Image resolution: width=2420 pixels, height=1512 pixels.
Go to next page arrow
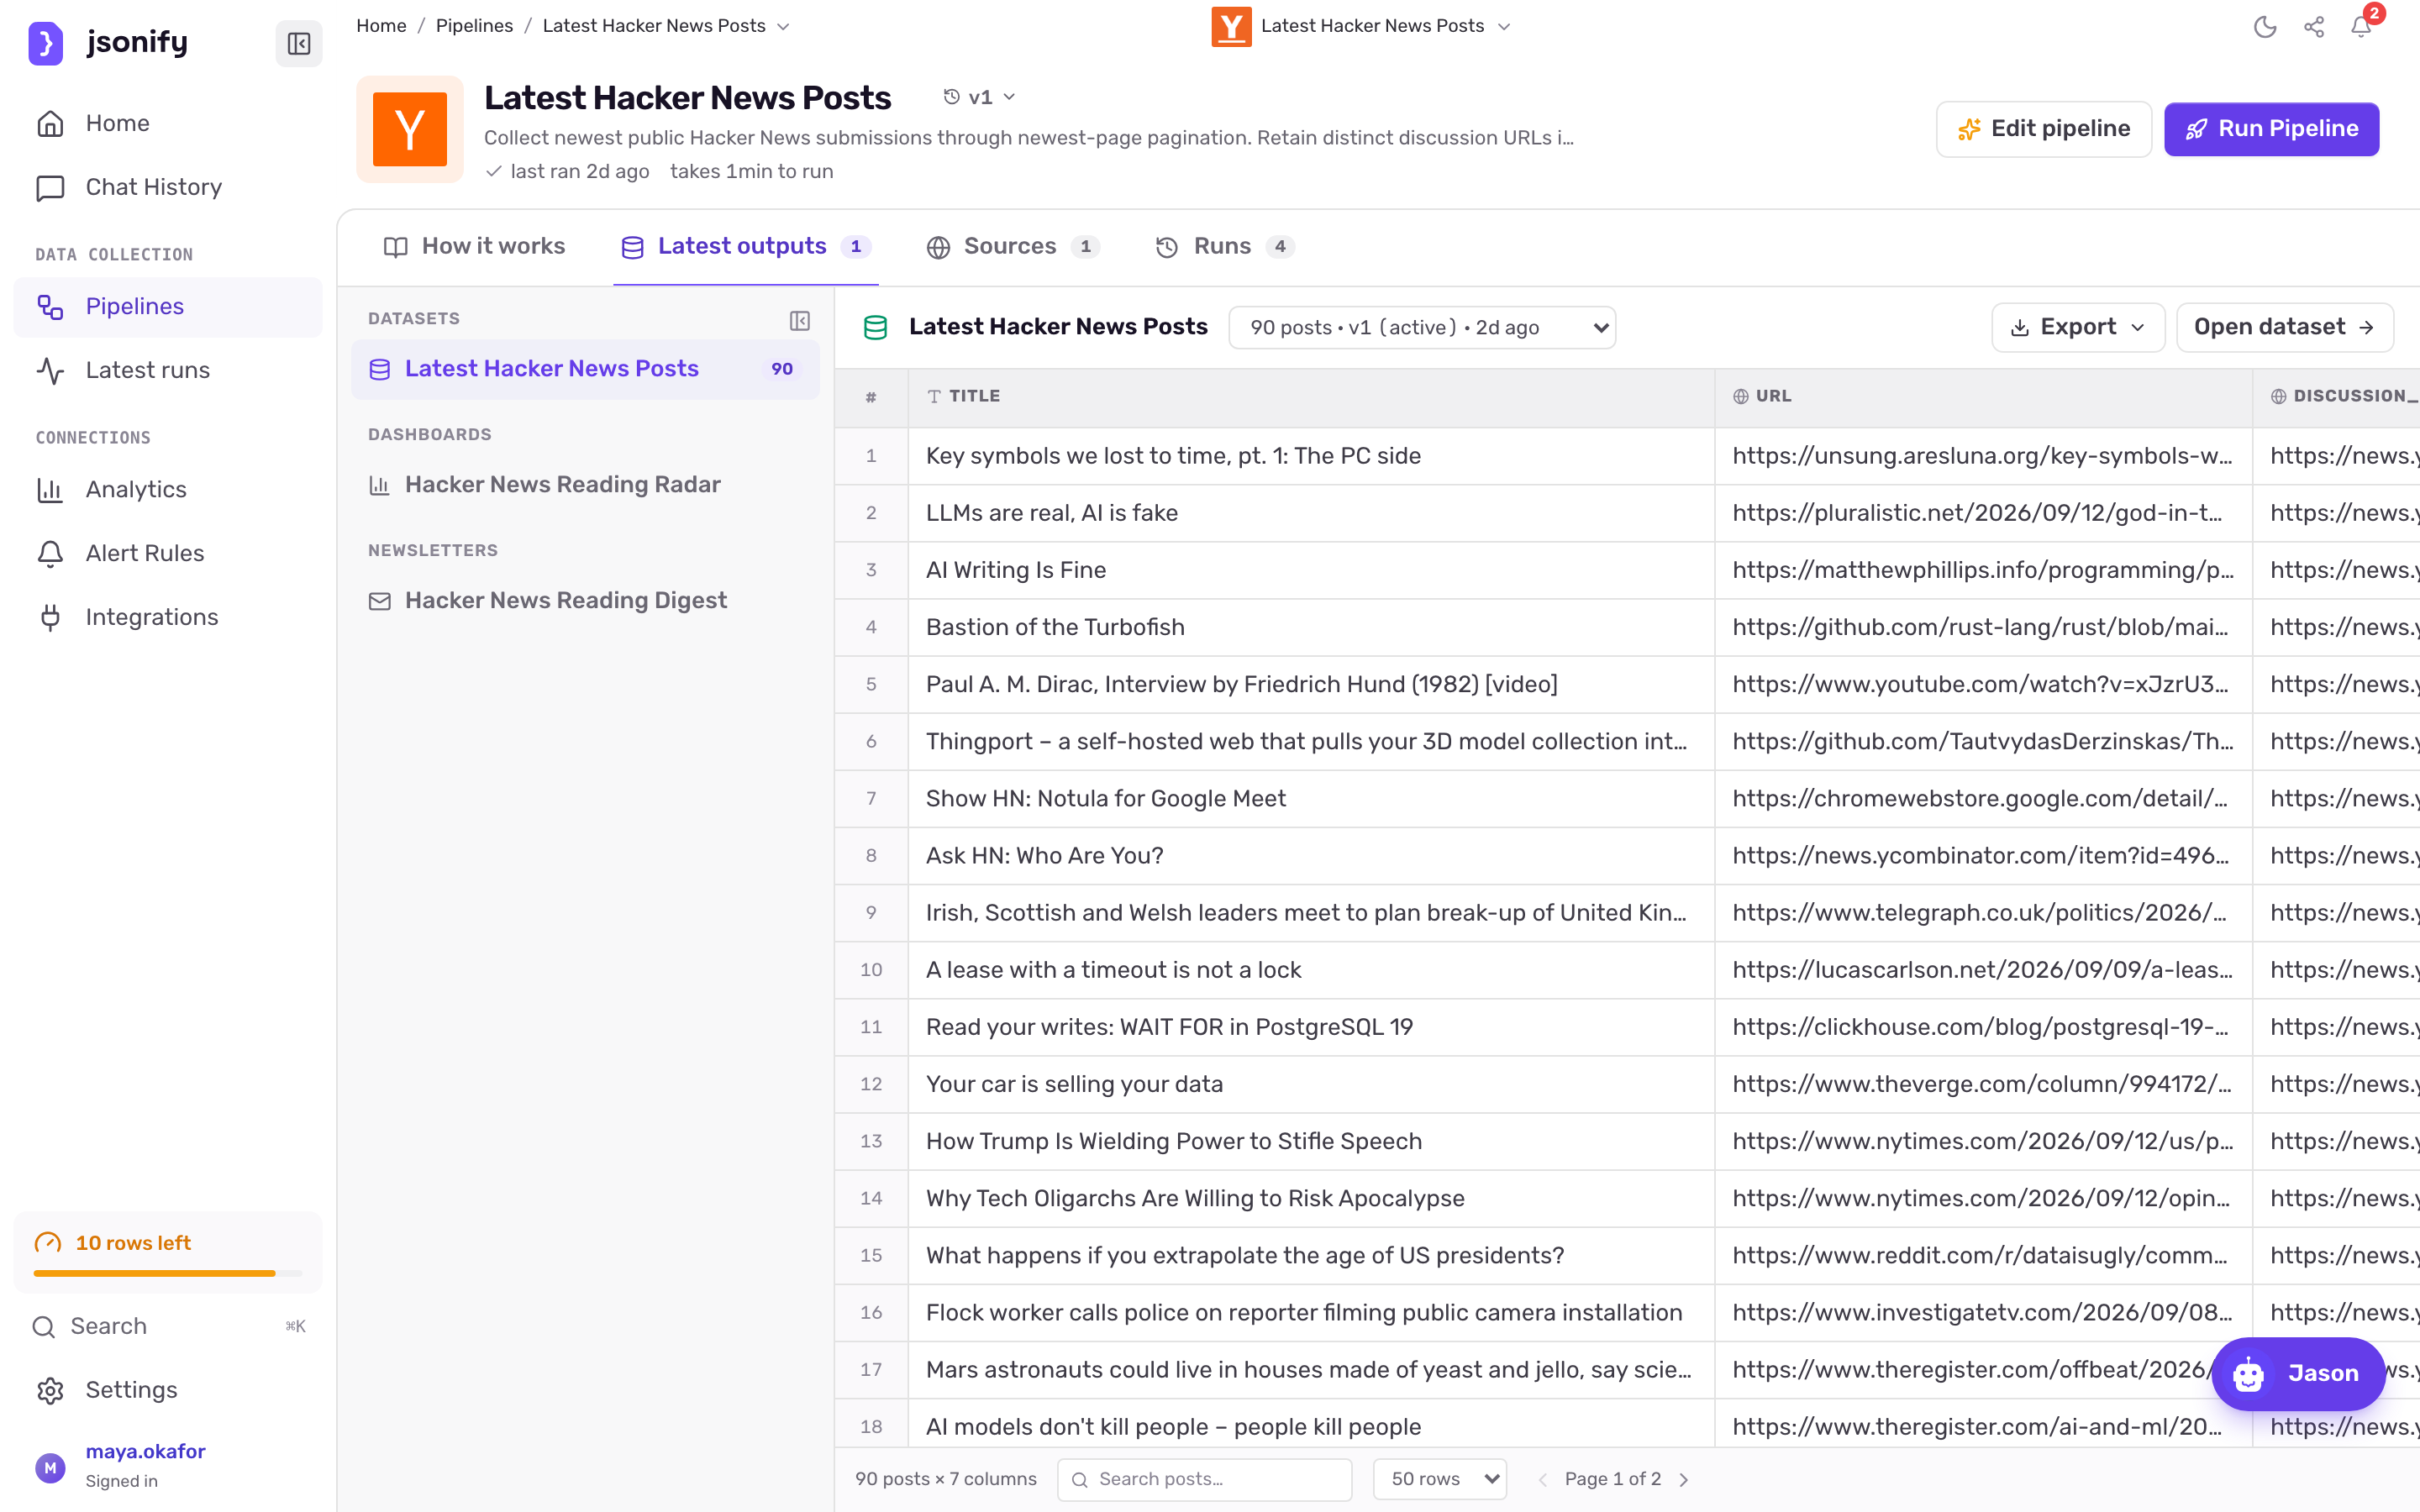(1684, 1480)
